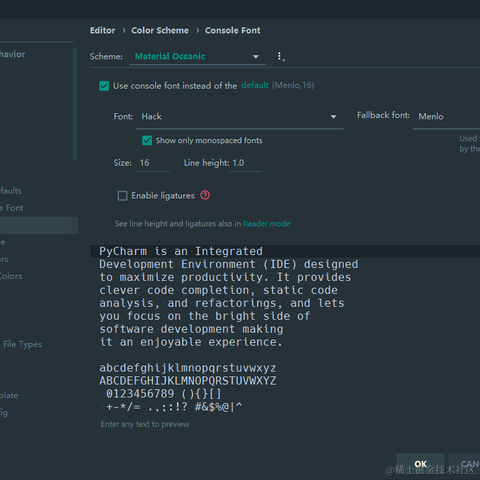
Task: Click inside the font preview text area
Action: (285, 340)
